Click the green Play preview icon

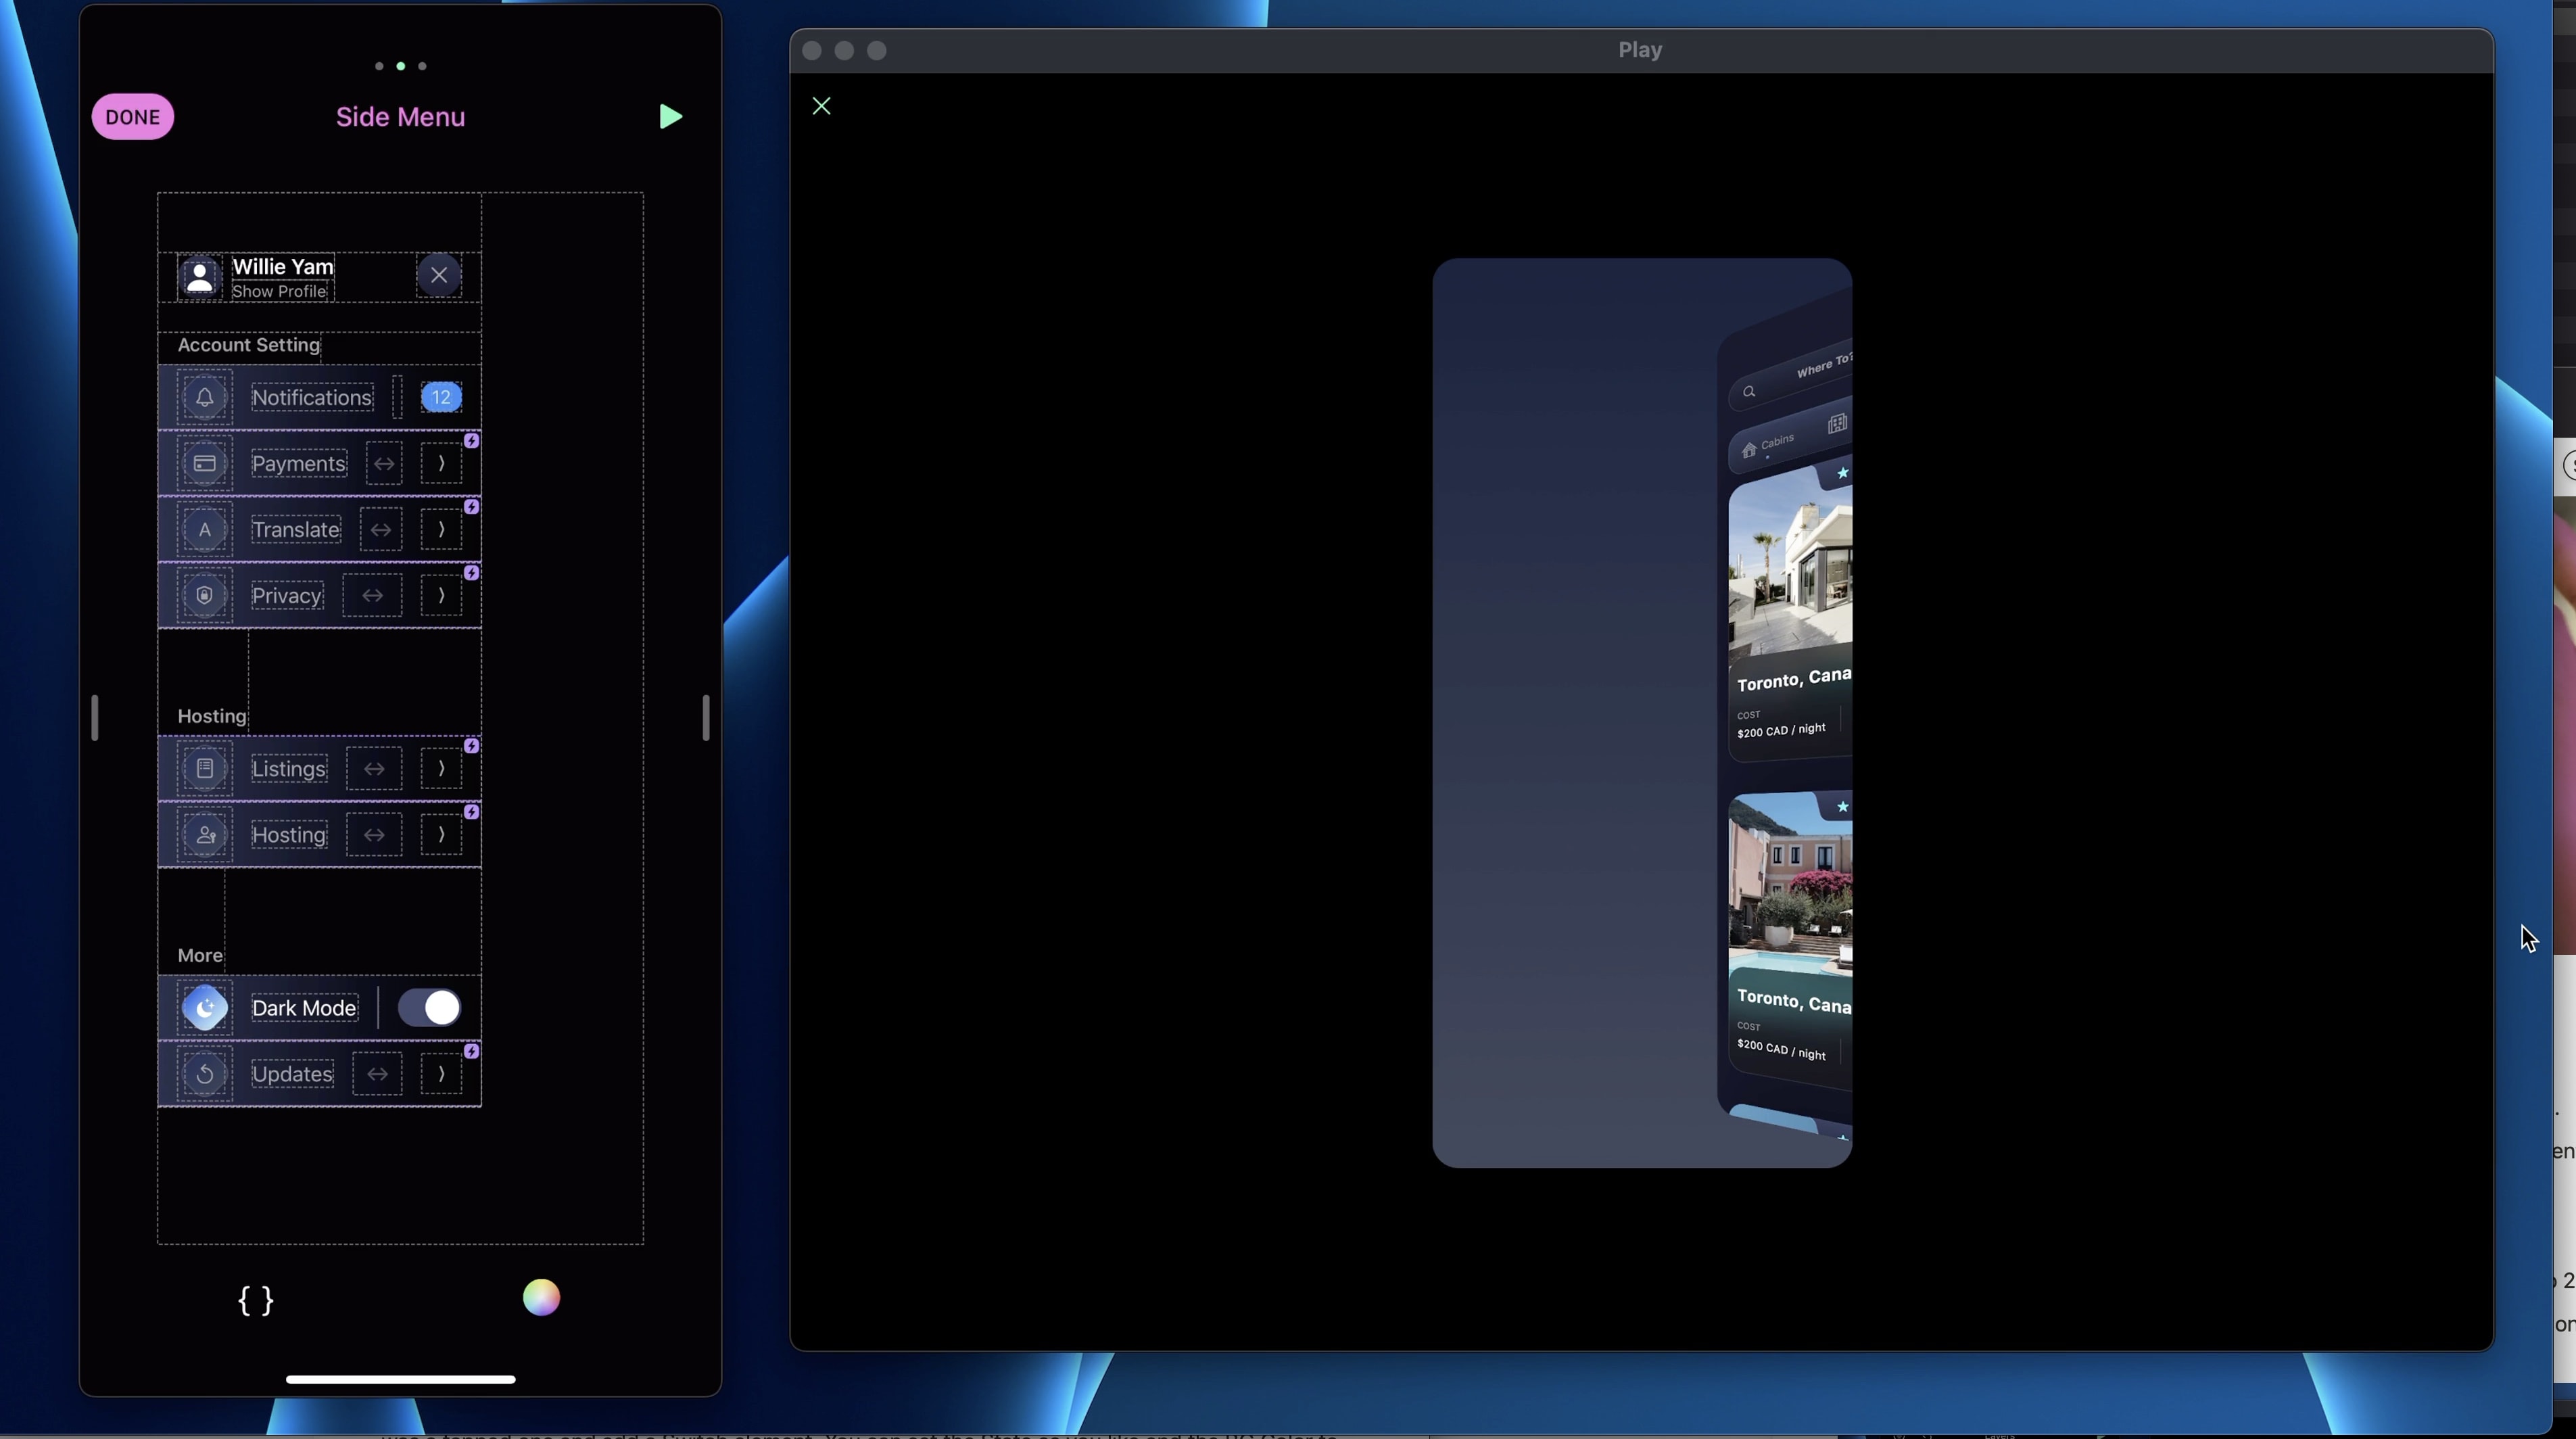tap(670, 117)
